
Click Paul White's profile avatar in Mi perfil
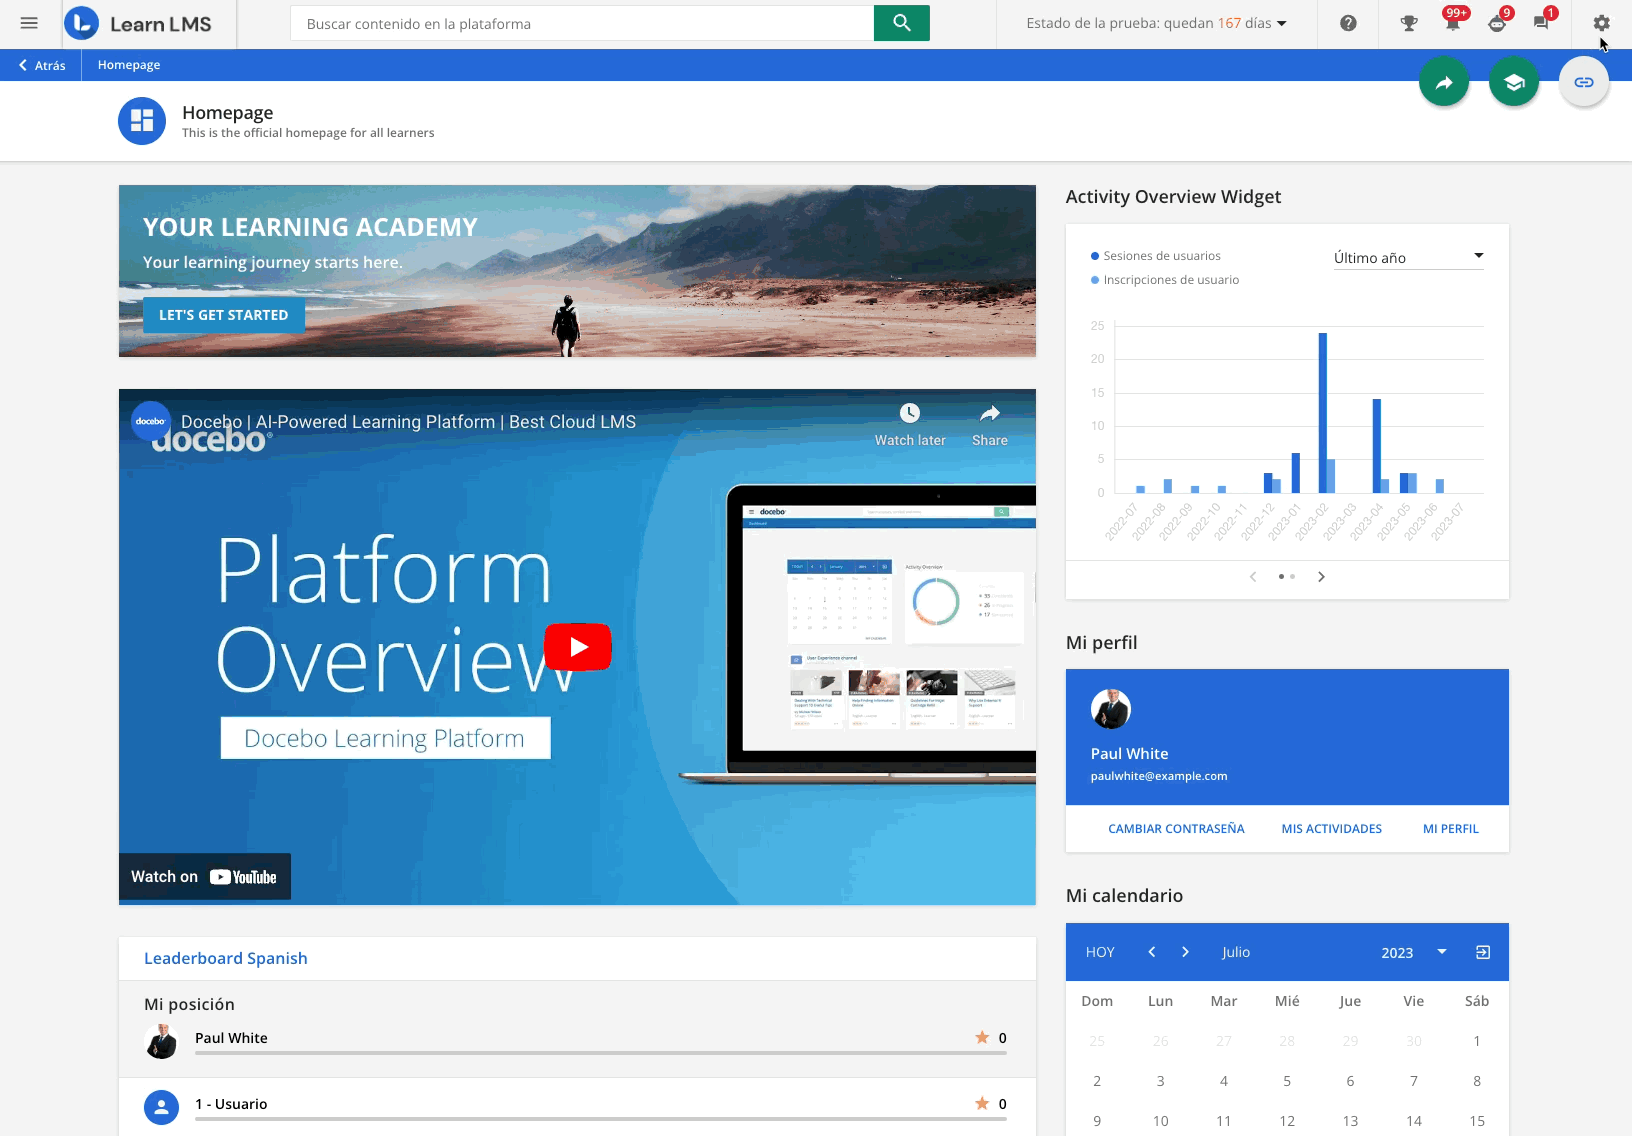(x=1111, y=709)
